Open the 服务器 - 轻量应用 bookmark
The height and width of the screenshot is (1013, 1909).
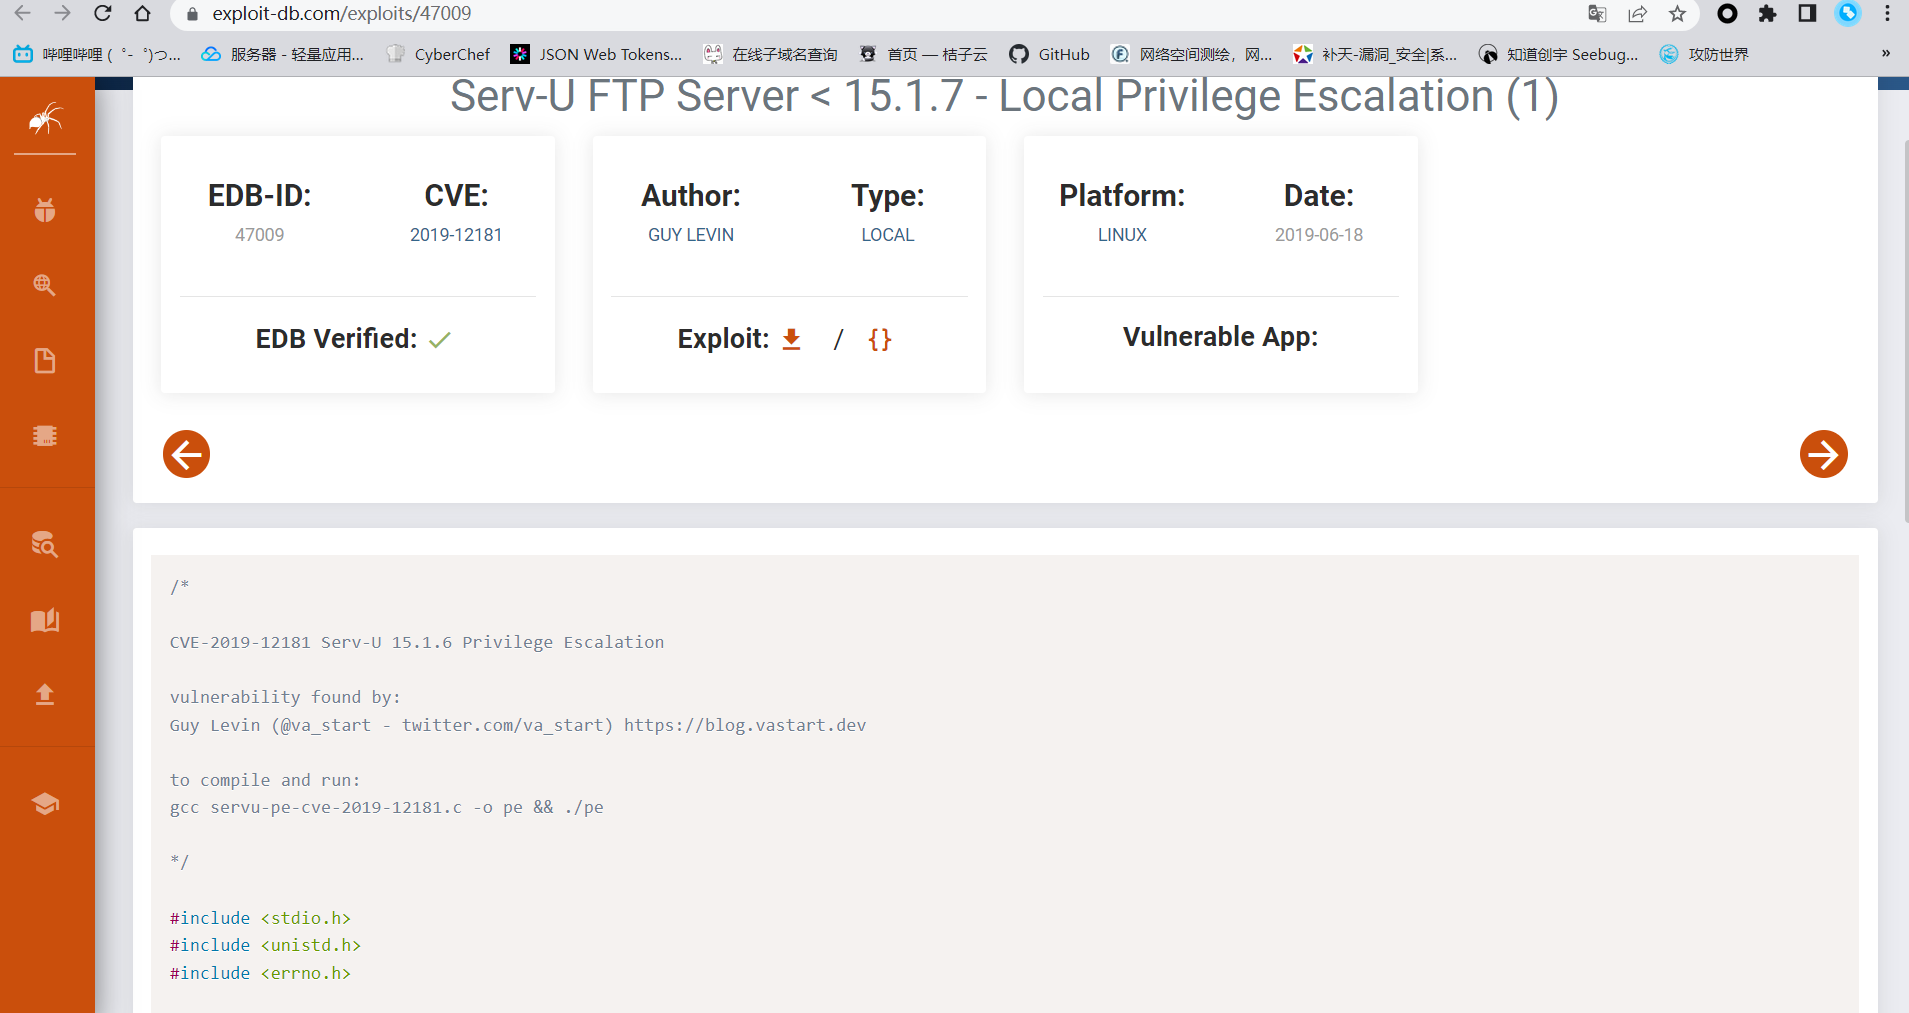pos(283,54)
